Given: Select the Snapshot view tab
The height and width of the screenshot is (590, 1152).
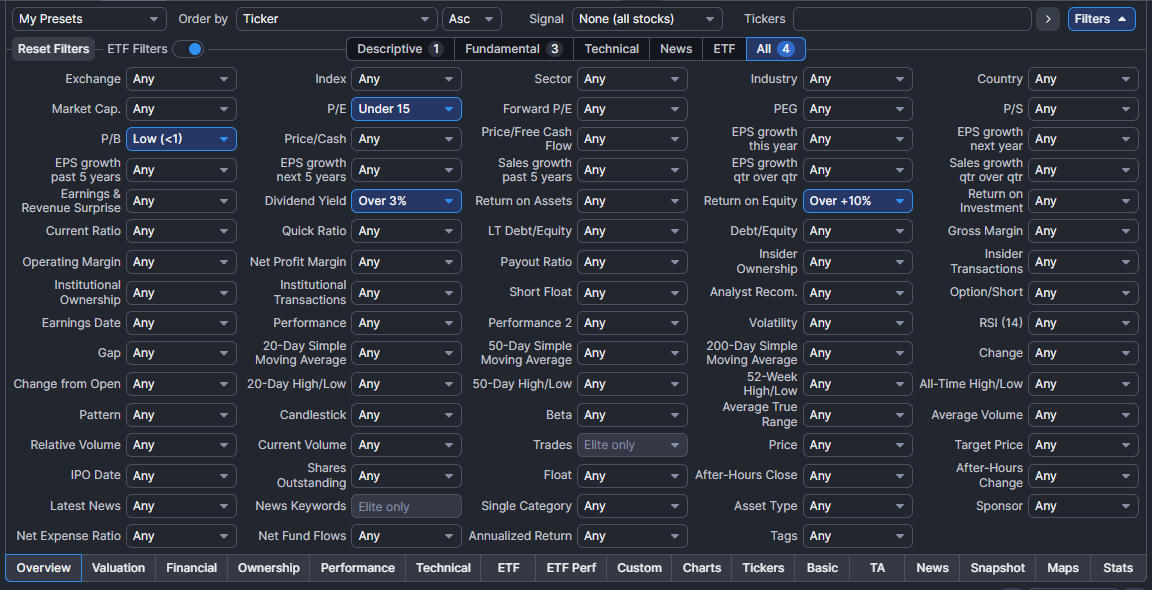Looking at the screenshot, I should tap(998, 568).
